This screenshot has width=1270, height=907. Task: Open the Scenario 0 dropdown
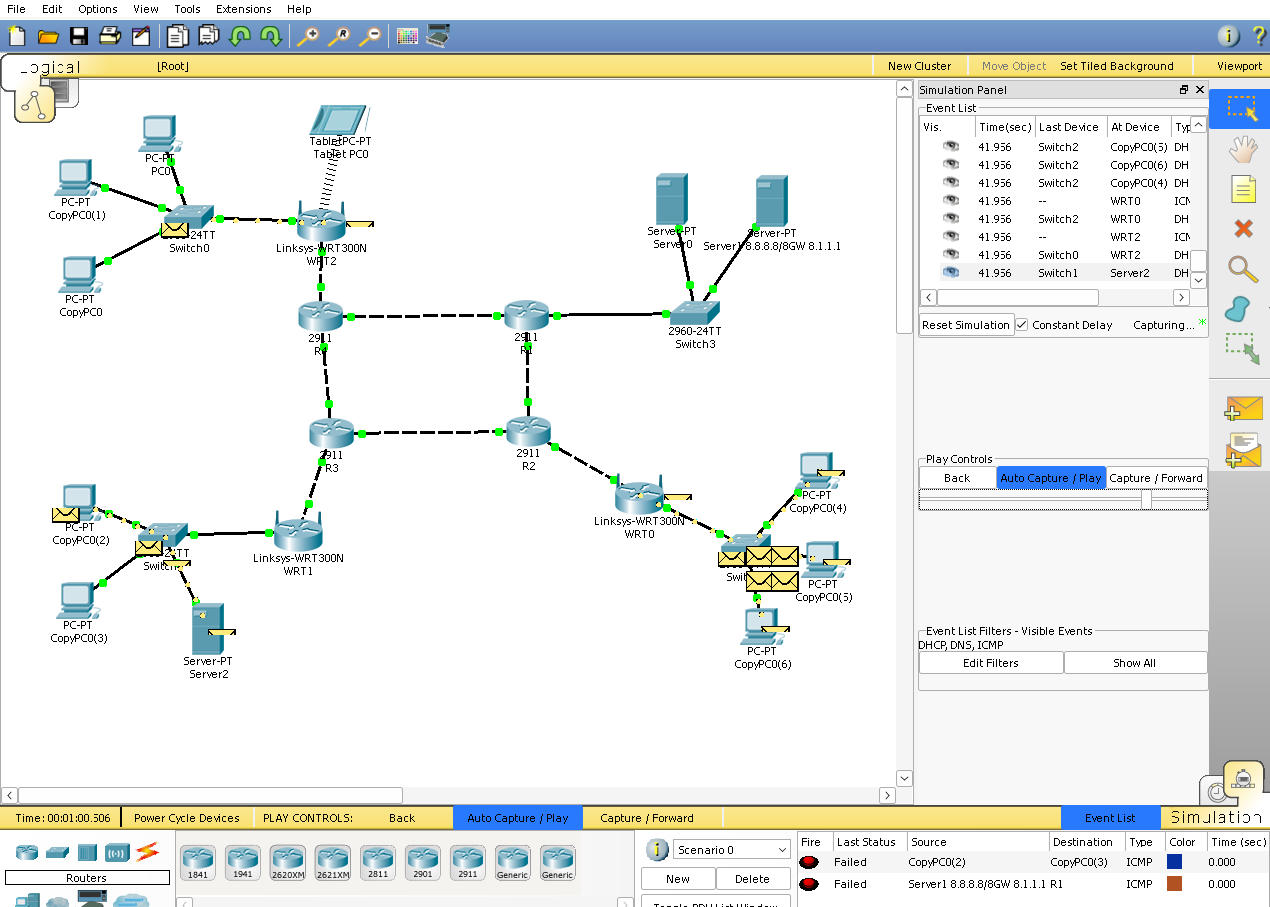[731, 850]
